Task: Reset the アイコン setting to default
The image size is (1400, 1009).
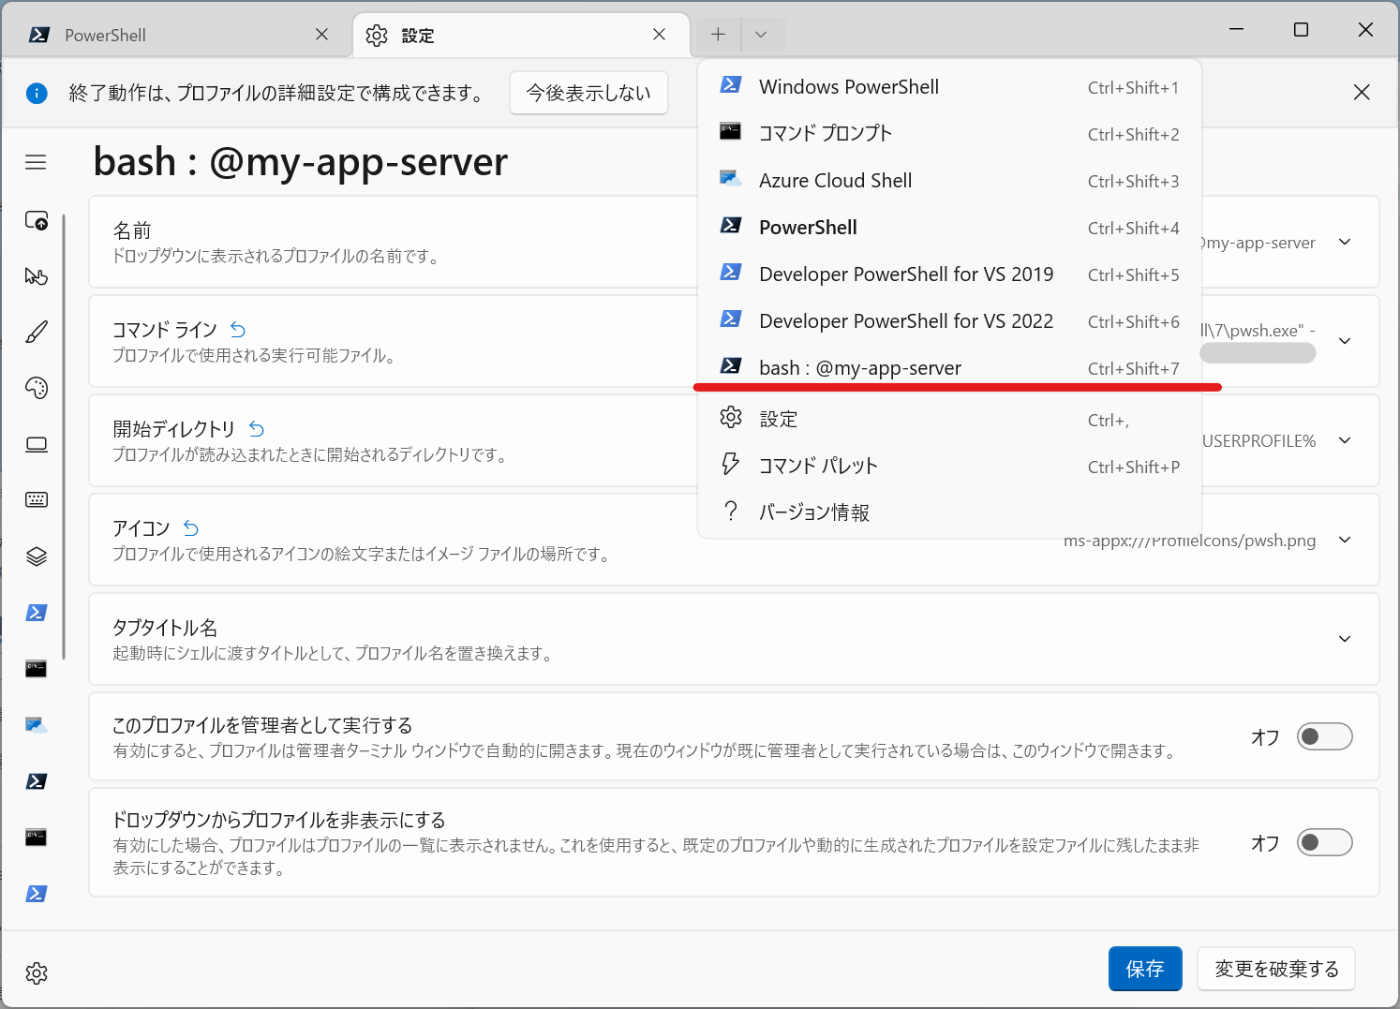Action: pyautogui.click(x=191, y=528)
